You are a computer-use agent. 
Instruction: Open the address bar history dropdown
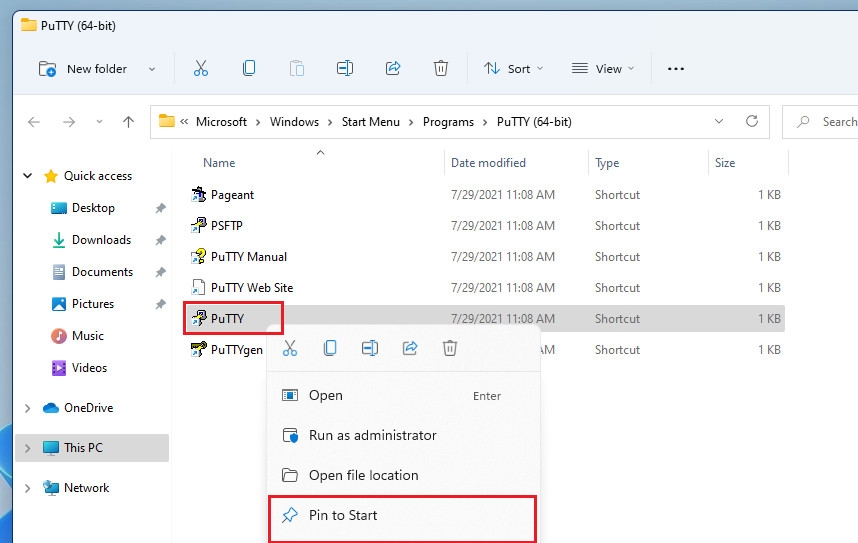point(719,121)
